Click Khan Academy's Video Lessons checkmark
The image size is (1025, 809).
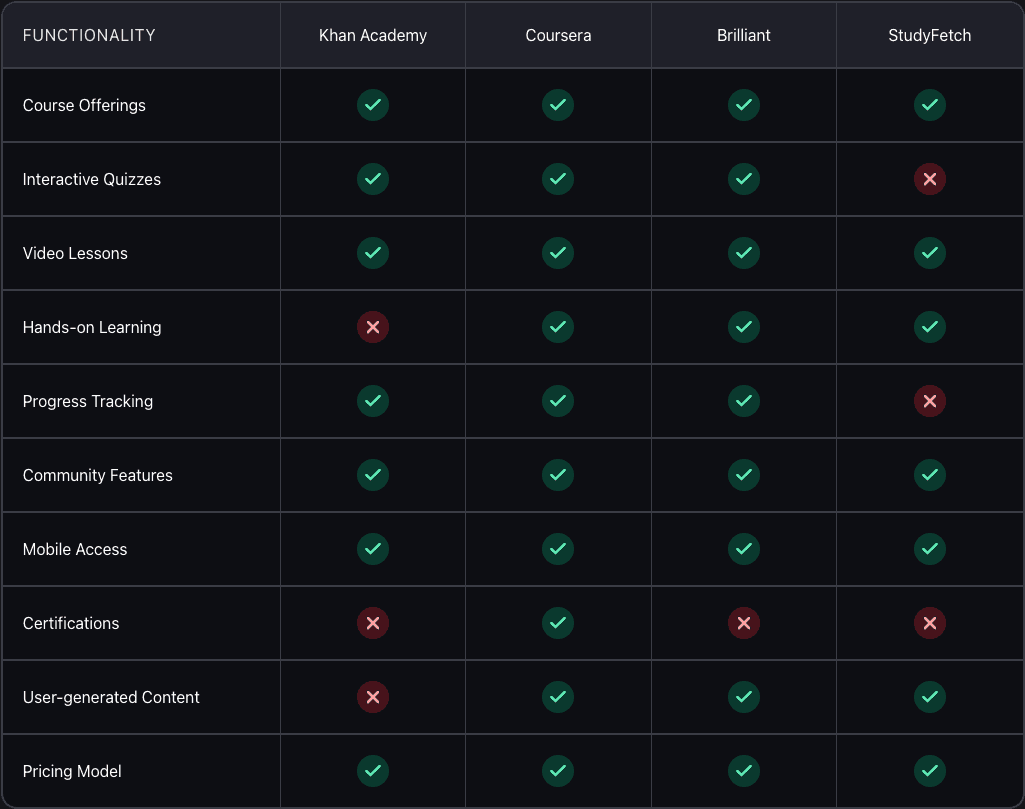pyautogui.click(x=373, y=253)
